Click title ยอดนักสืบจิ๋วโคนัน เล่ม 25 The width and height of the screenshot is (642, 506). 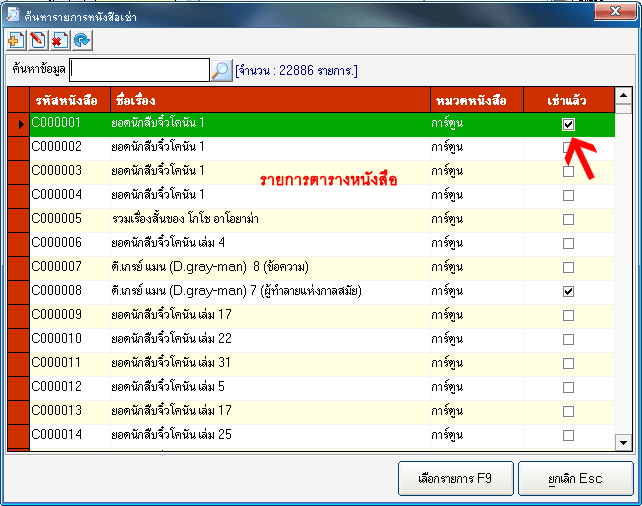[171, 434]
